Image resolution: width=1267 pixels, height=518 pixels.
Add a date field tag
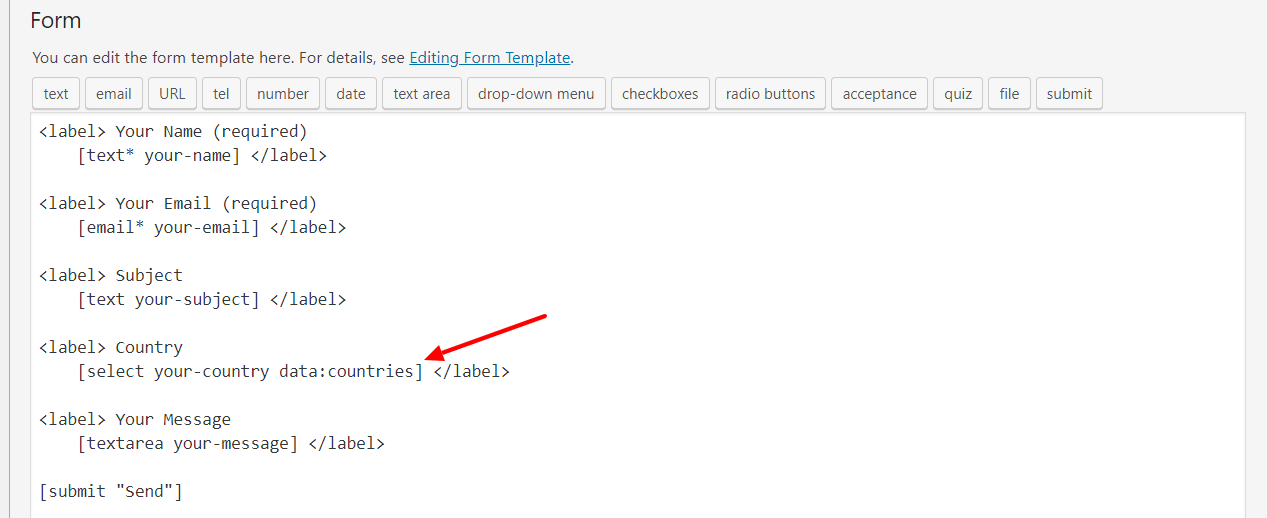351,93
